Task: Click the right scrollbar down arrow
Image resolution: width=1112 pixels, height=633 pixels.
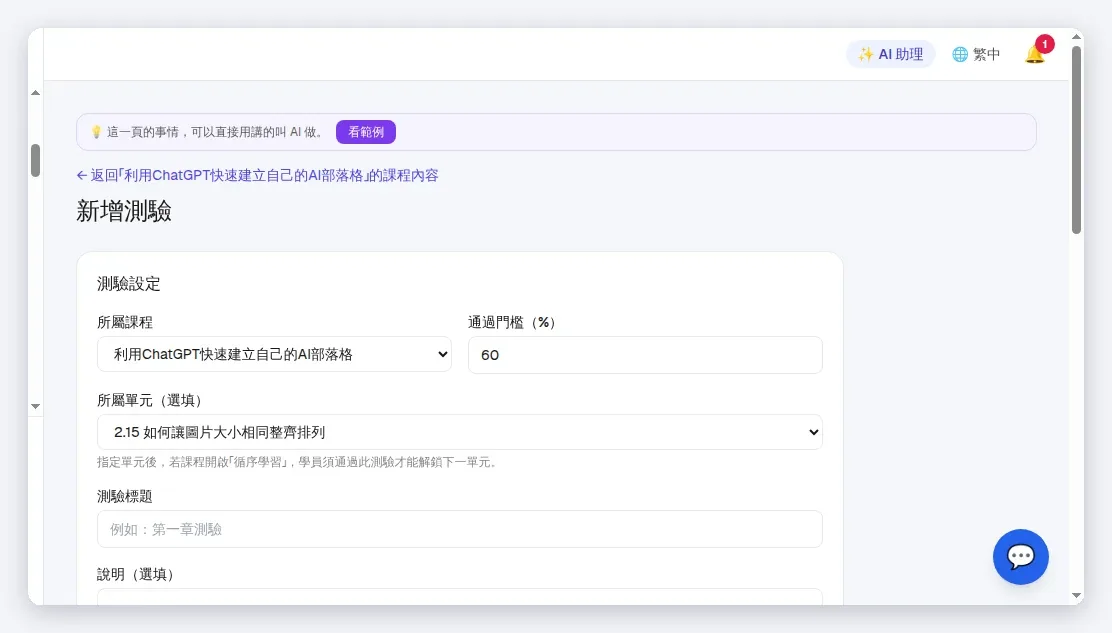Action: (1077, 596)
